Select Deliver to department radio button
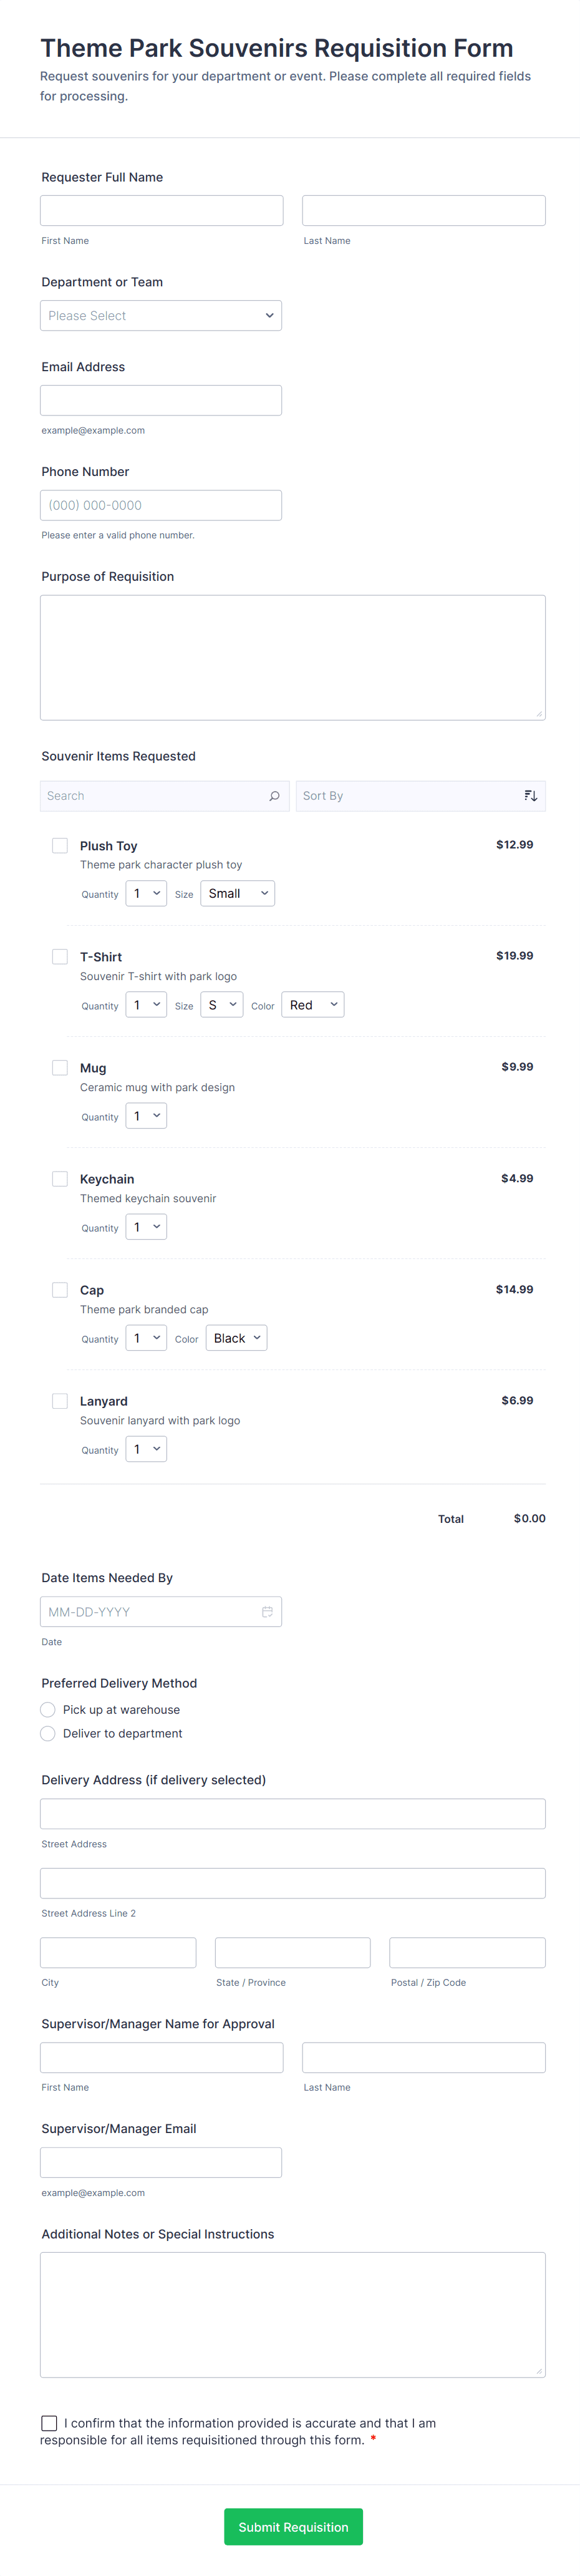 coord(48,1734)
